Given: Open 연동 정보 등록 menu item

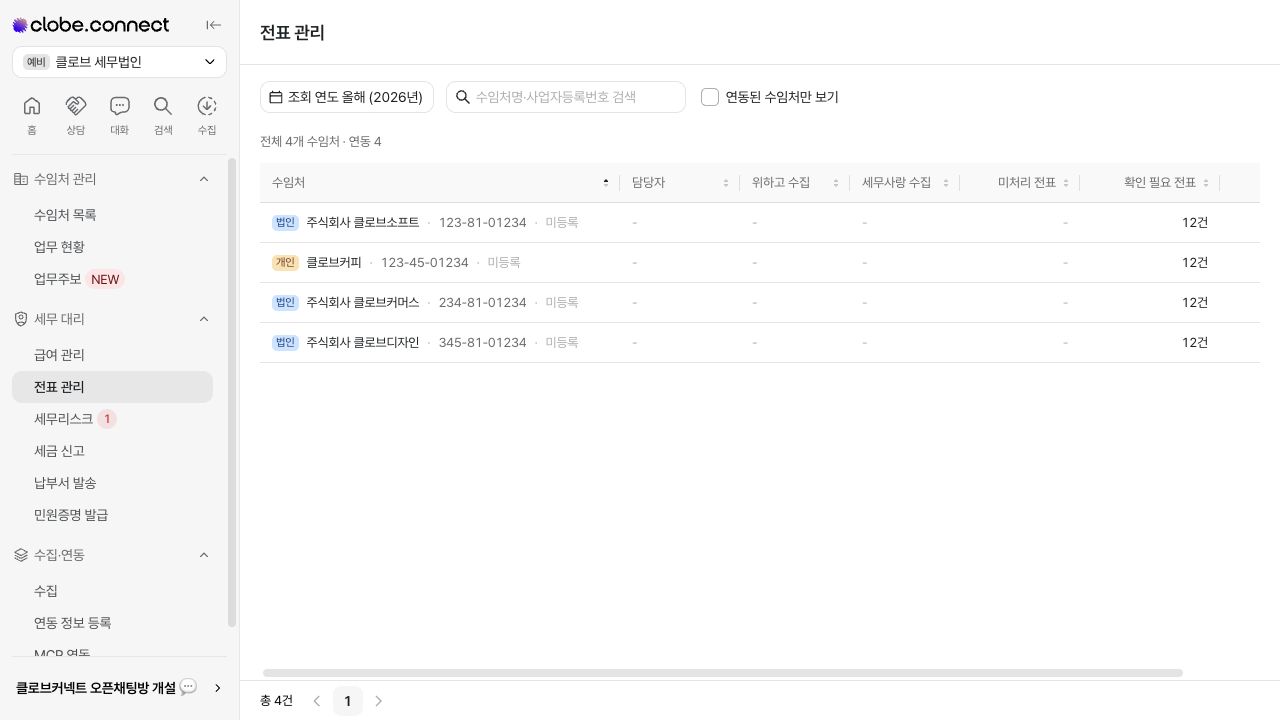Looking at the screenshot, I should [112, 623].
